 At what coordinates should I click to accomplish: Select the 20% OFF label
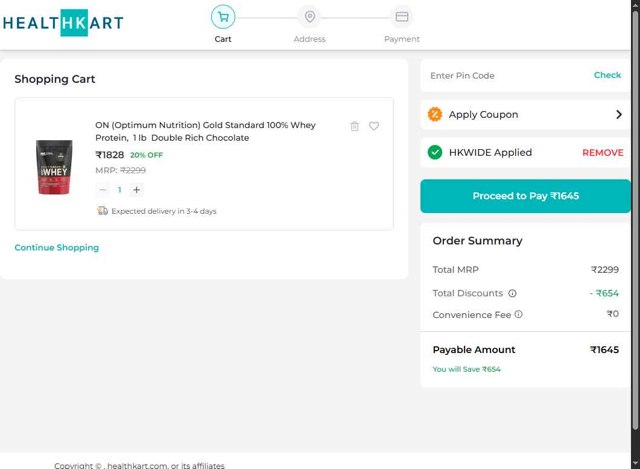click(147, 155)
